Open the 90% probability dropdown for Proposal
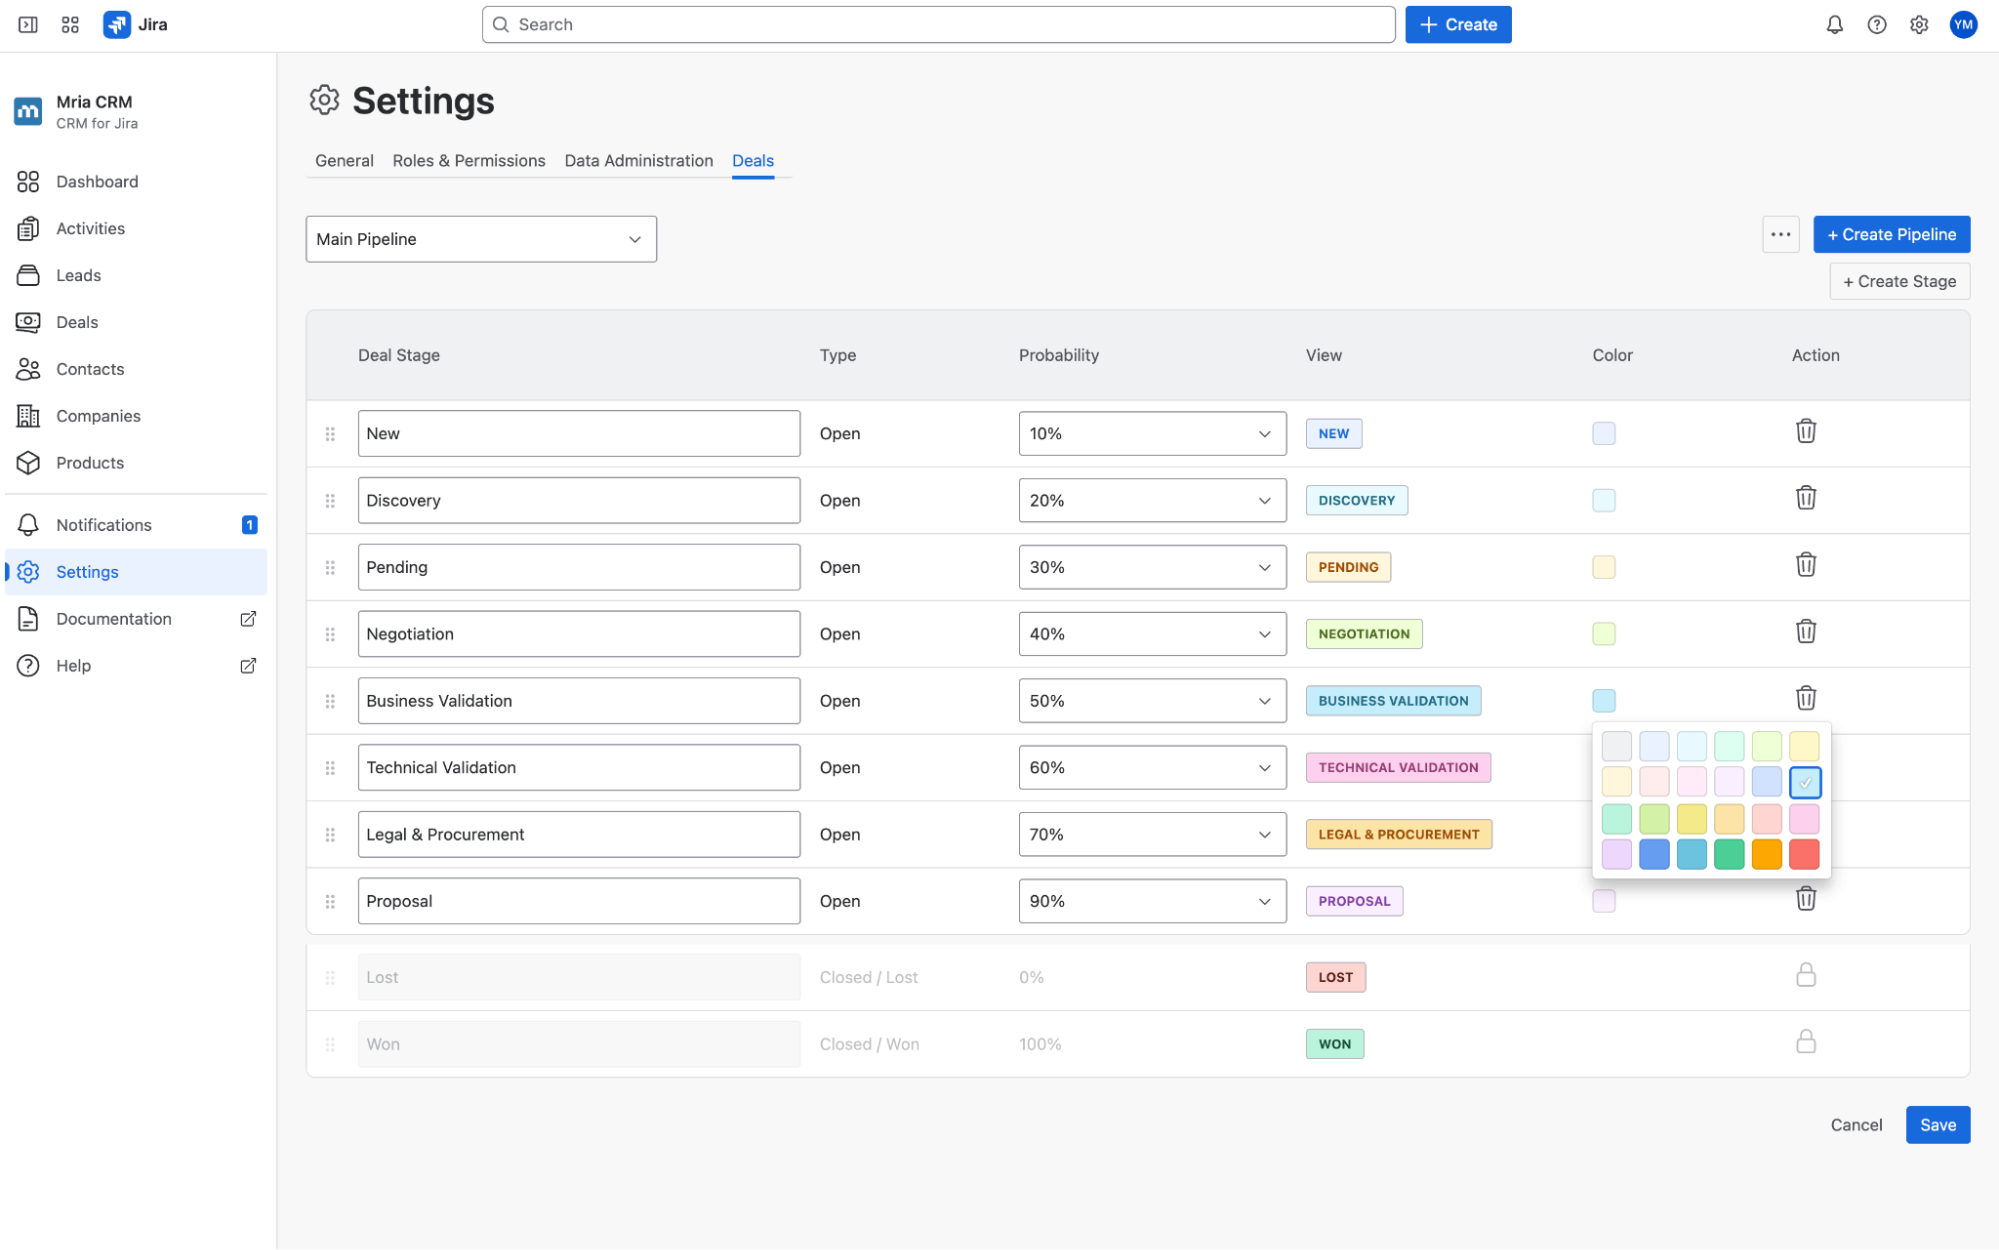Viewport: 1999px width, 1250px height. [1152, 901]
